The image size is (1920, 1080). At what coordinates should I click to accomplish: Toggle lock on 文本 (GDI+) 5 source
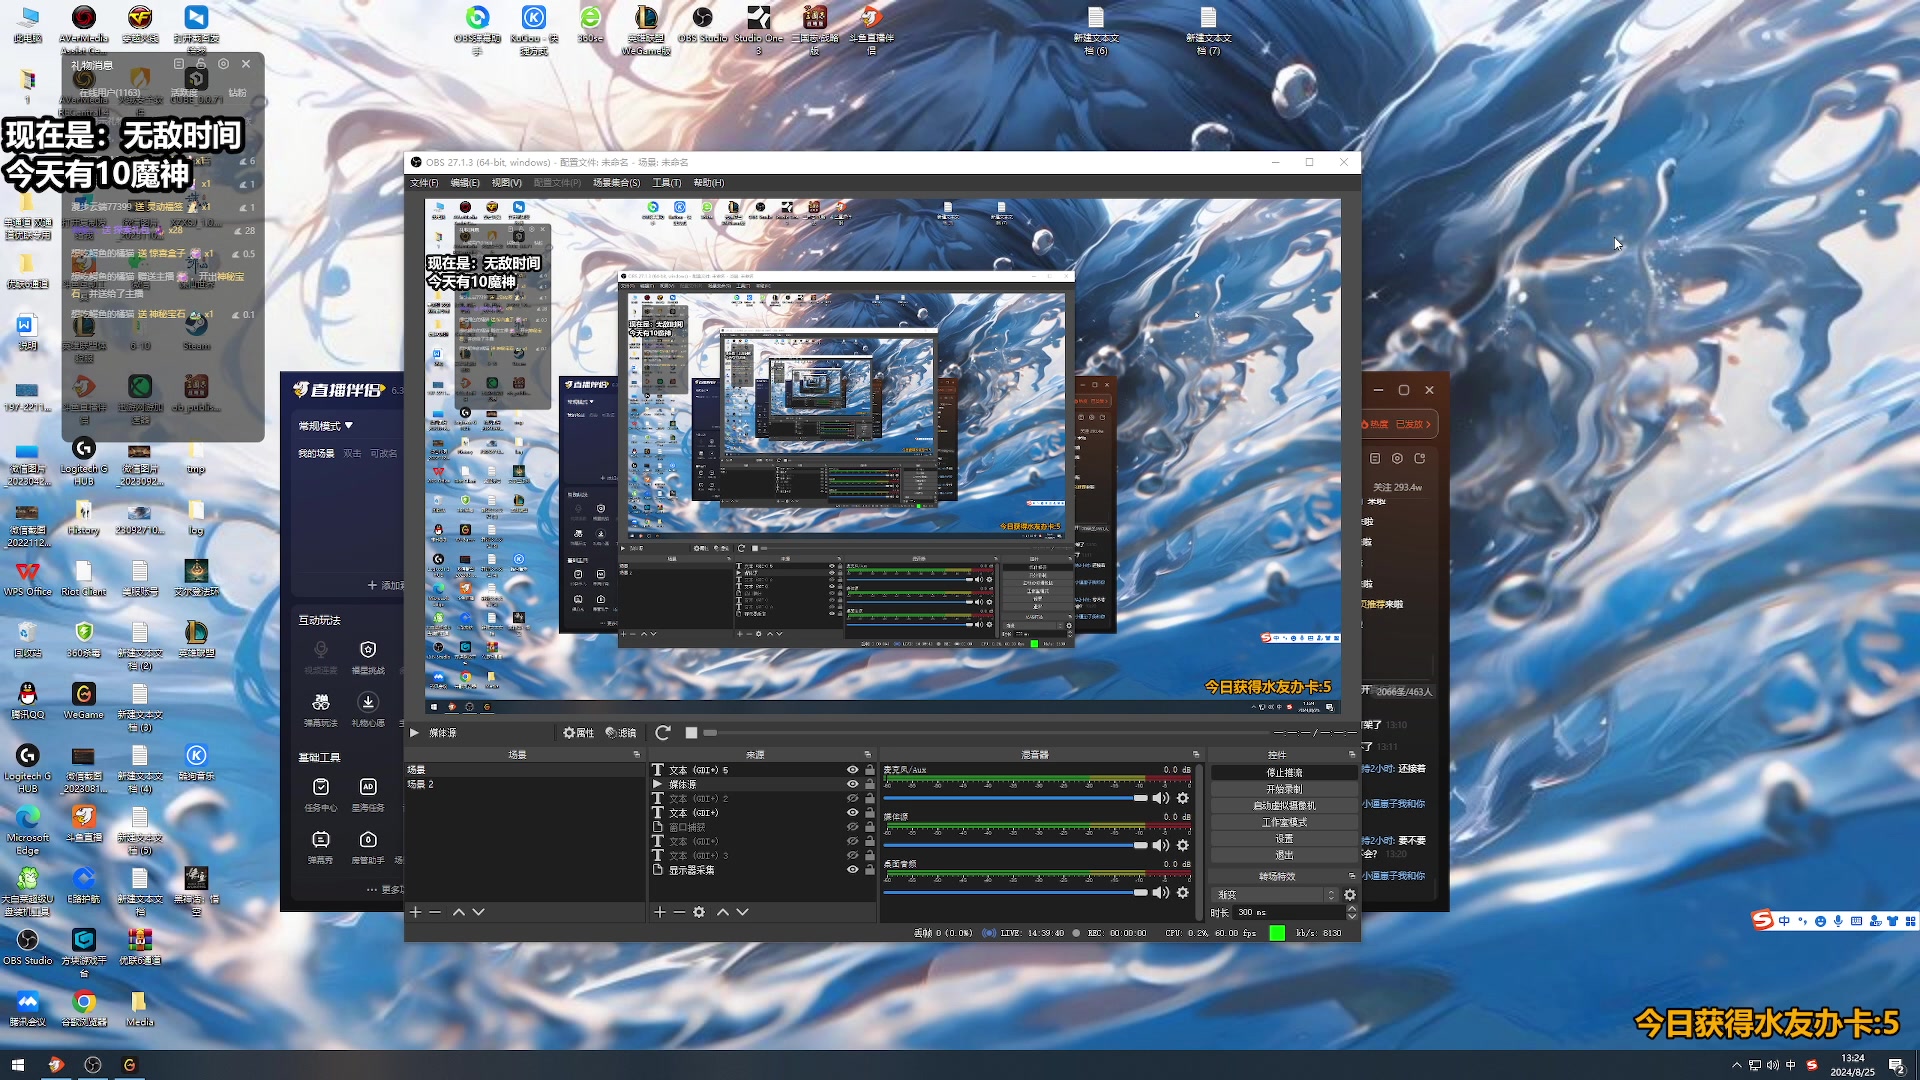pyautogui.click(x=870, y=770)
